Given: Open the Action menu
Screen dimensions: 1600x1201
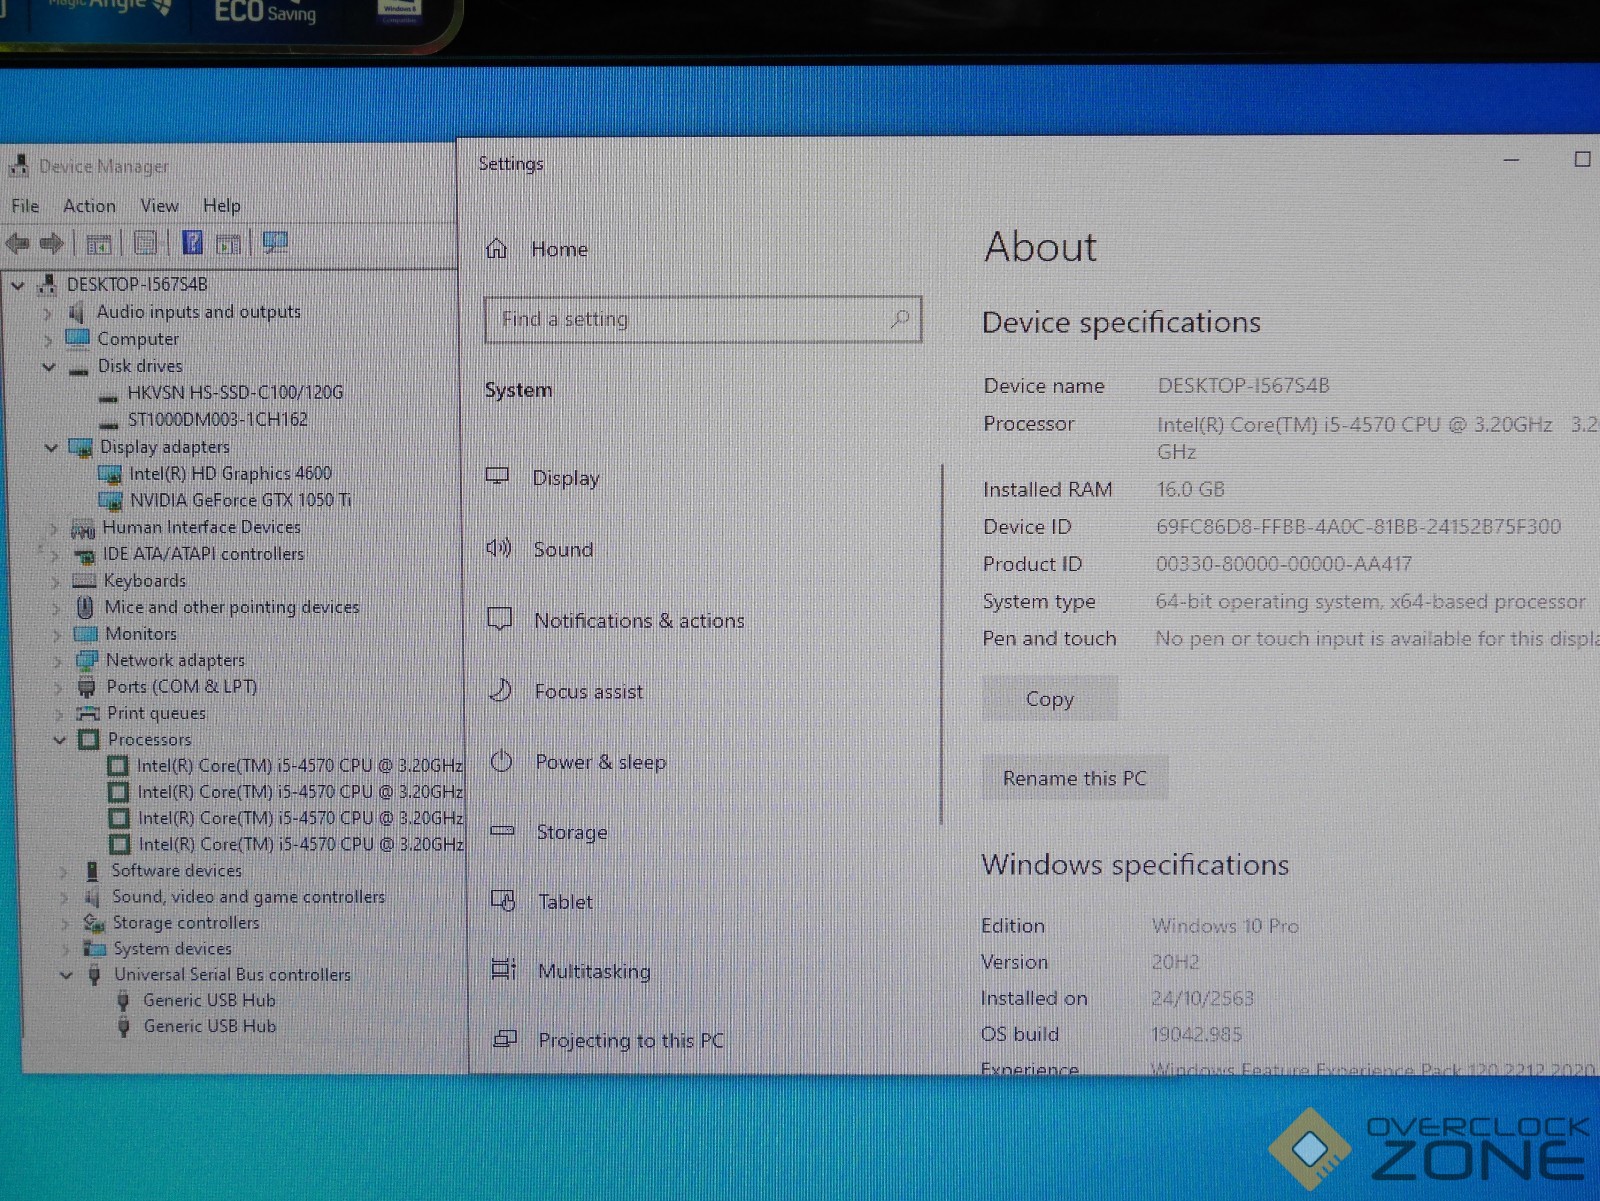Looking at the screenshot, I should (89, 206).
